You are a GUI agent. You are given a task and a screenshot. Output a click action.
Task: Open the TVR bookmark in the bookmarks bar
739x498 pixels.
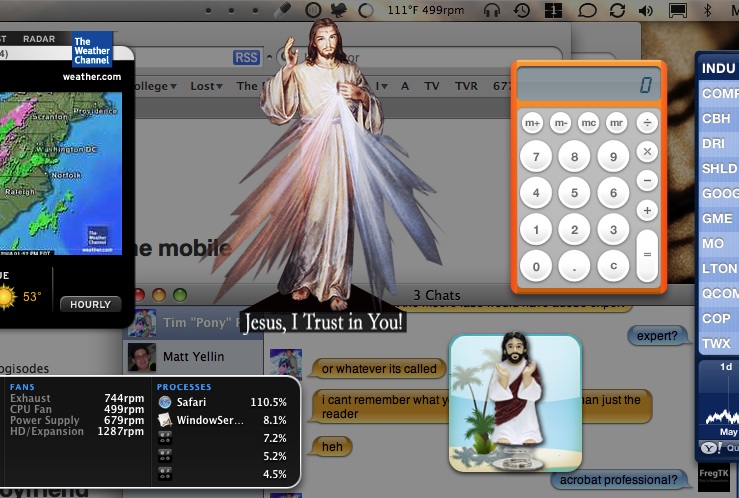466,86
